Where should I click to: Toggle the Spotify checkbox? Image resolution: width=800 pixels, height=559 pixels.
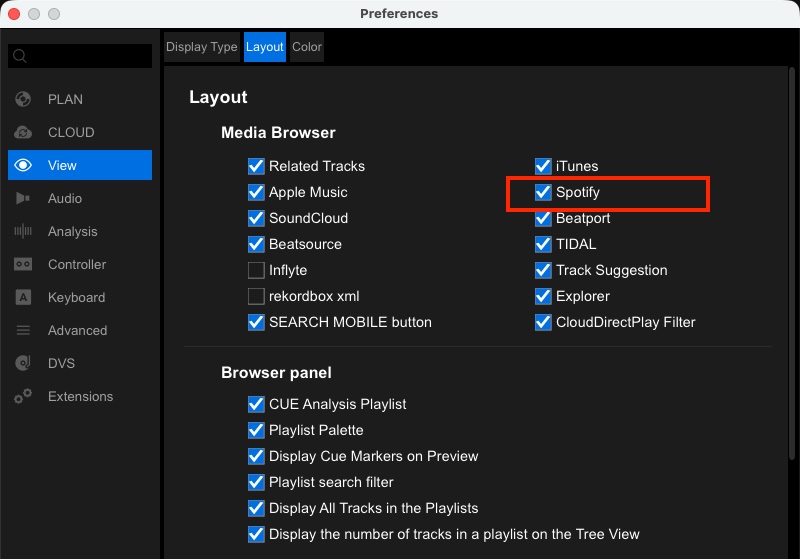point(543,192)
